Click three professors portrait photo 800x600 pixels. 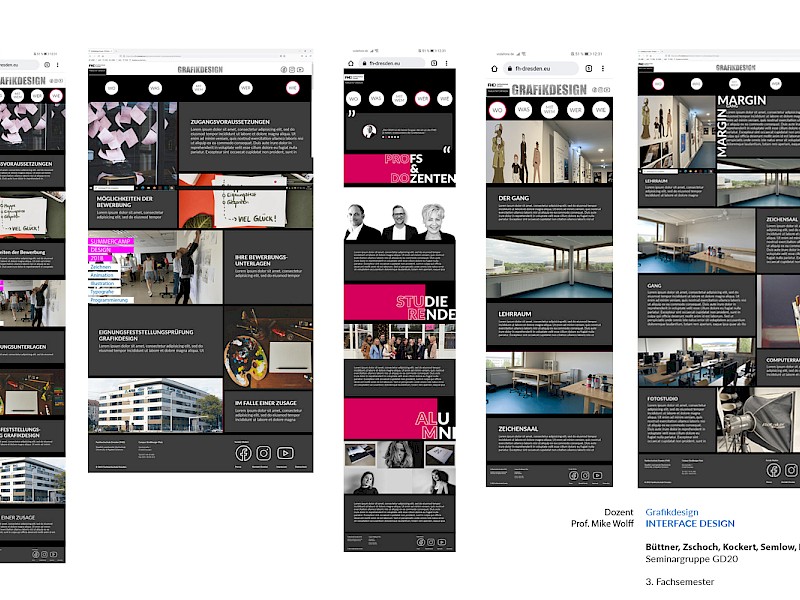click(x=399, y=222)
